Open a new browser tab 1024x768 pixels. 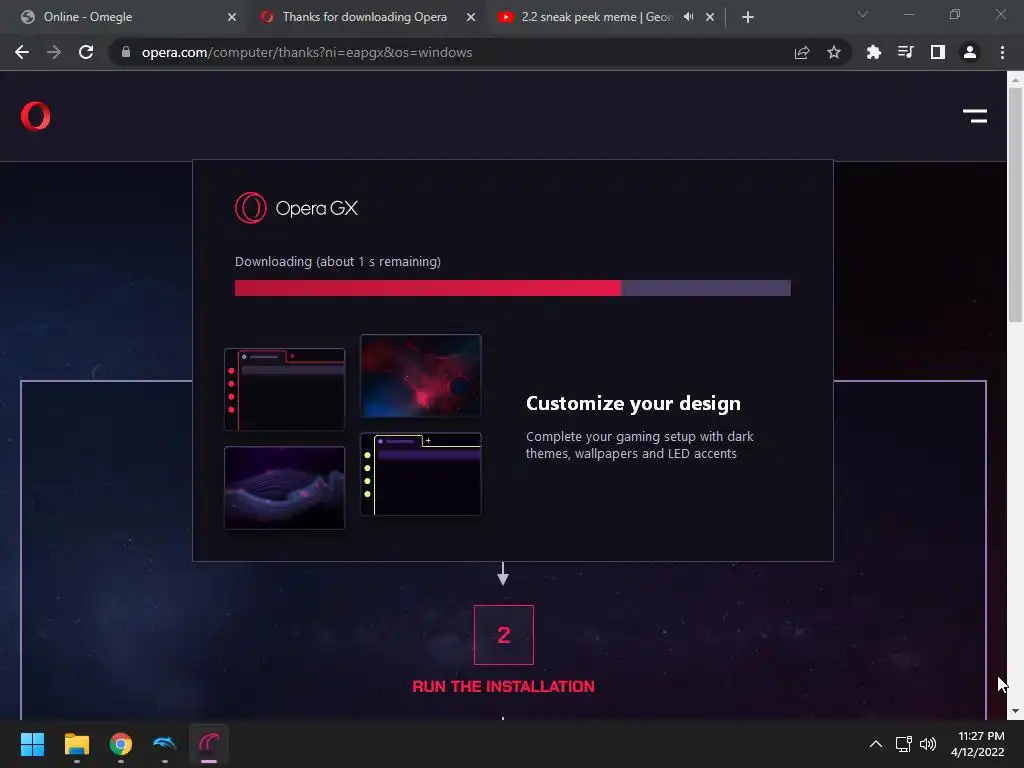[748, 17]
